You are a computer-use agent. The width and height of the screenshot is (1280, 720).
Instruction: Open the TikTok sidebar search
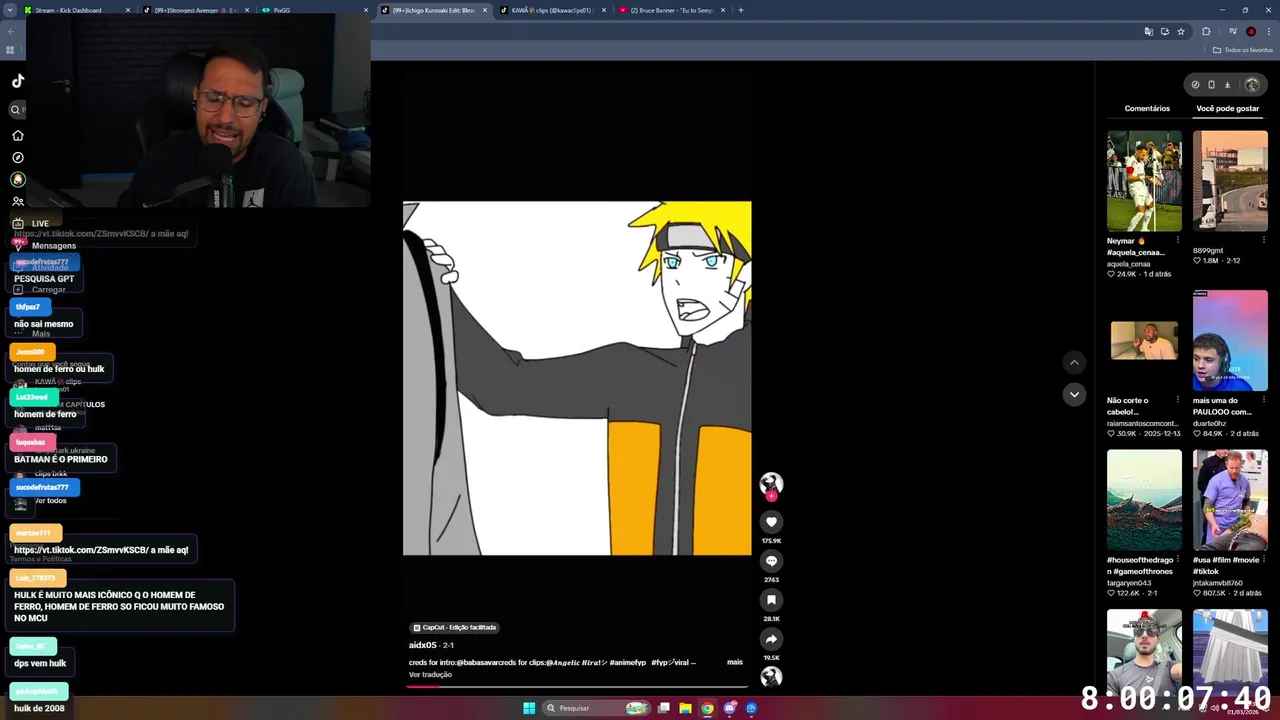click(15, 110)
